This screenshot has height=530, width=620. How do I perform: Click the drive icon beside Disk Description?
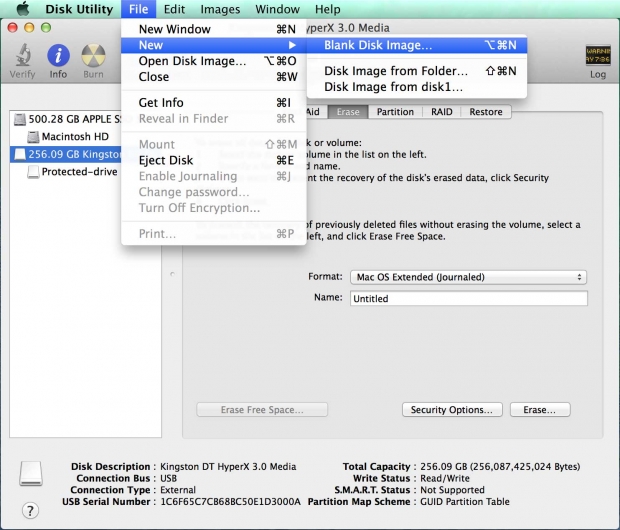(31, 473)
